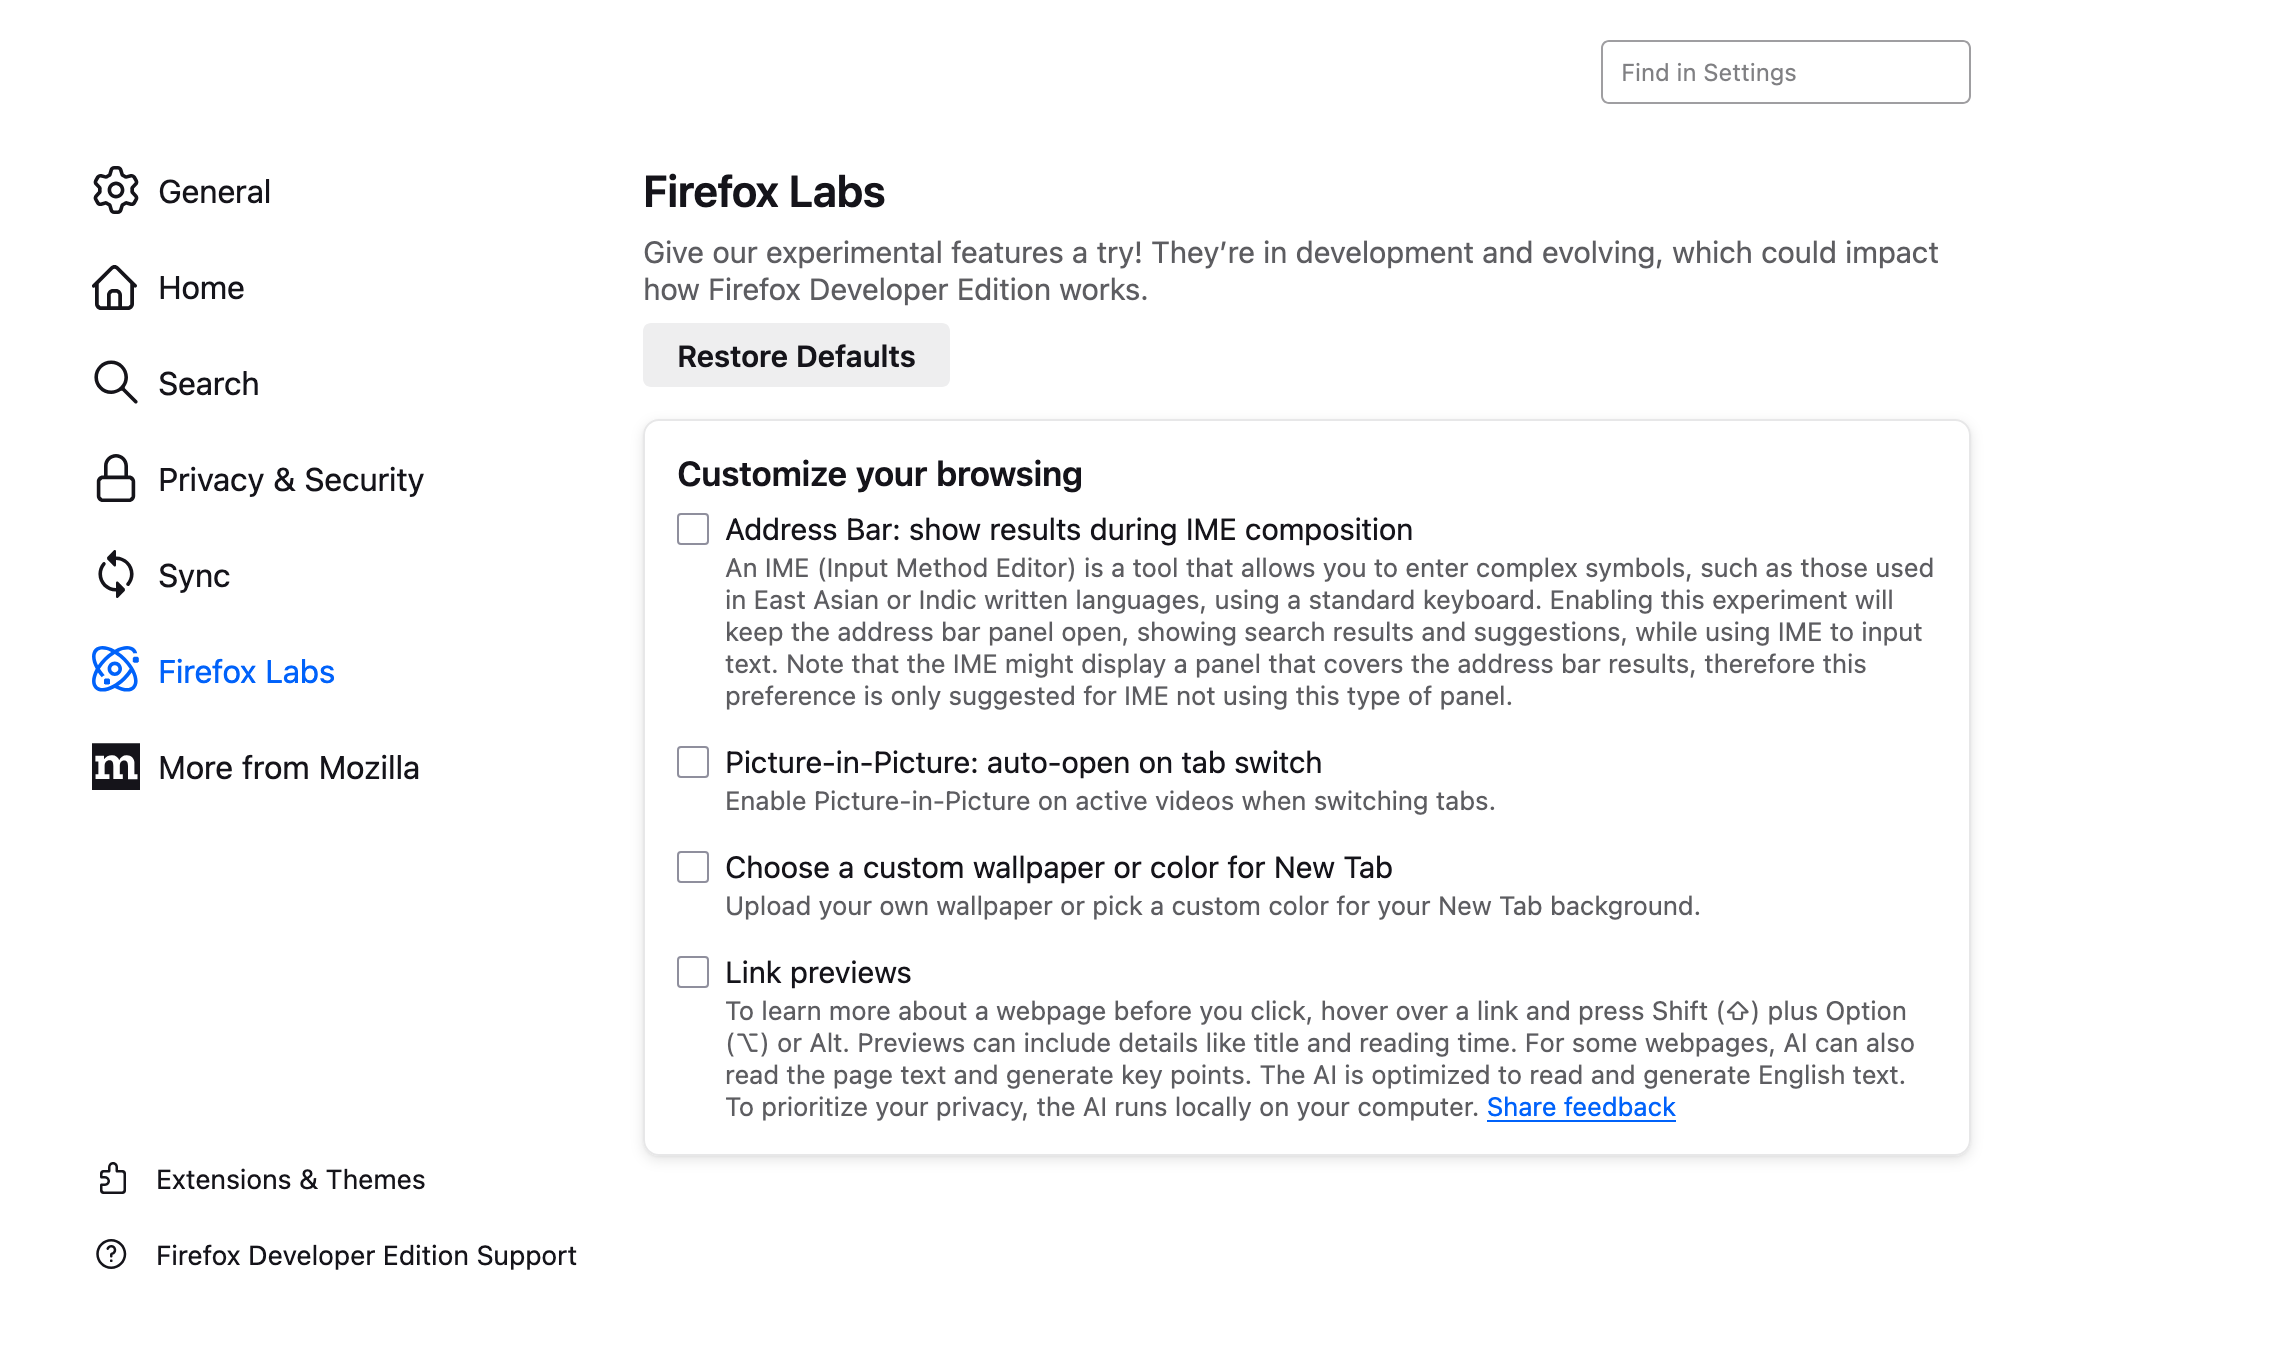Enable Picture-in-Picture auto-open checkbox
The width and height of the screenshot is (2282, 1364).
(693, 762)
